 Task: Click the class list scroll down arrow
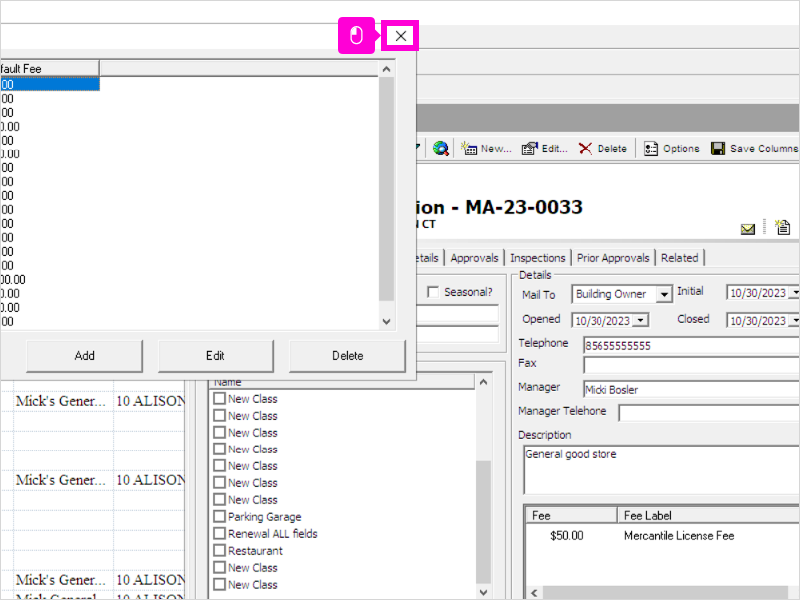[x=483, y=592]
